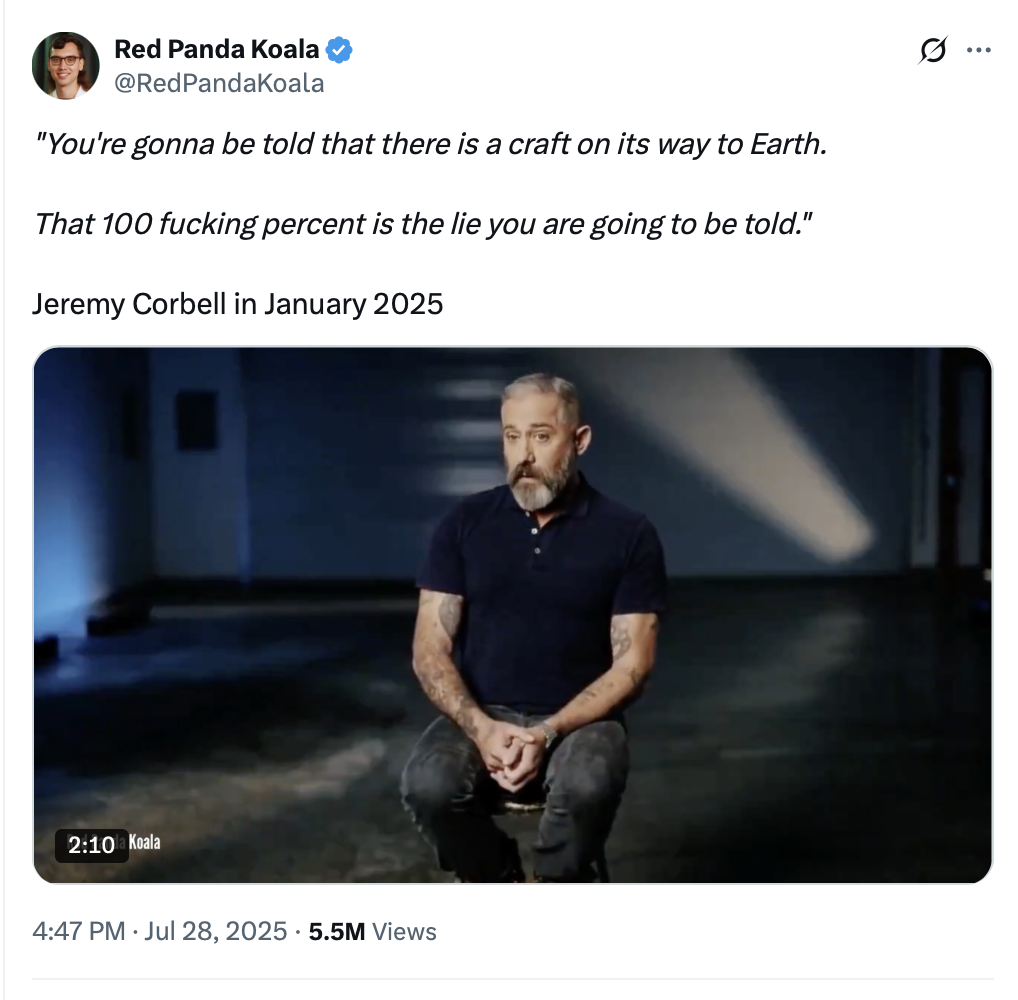Open the 4:47 PM post time
1018x1000 pixels.
tap(77, 932)
